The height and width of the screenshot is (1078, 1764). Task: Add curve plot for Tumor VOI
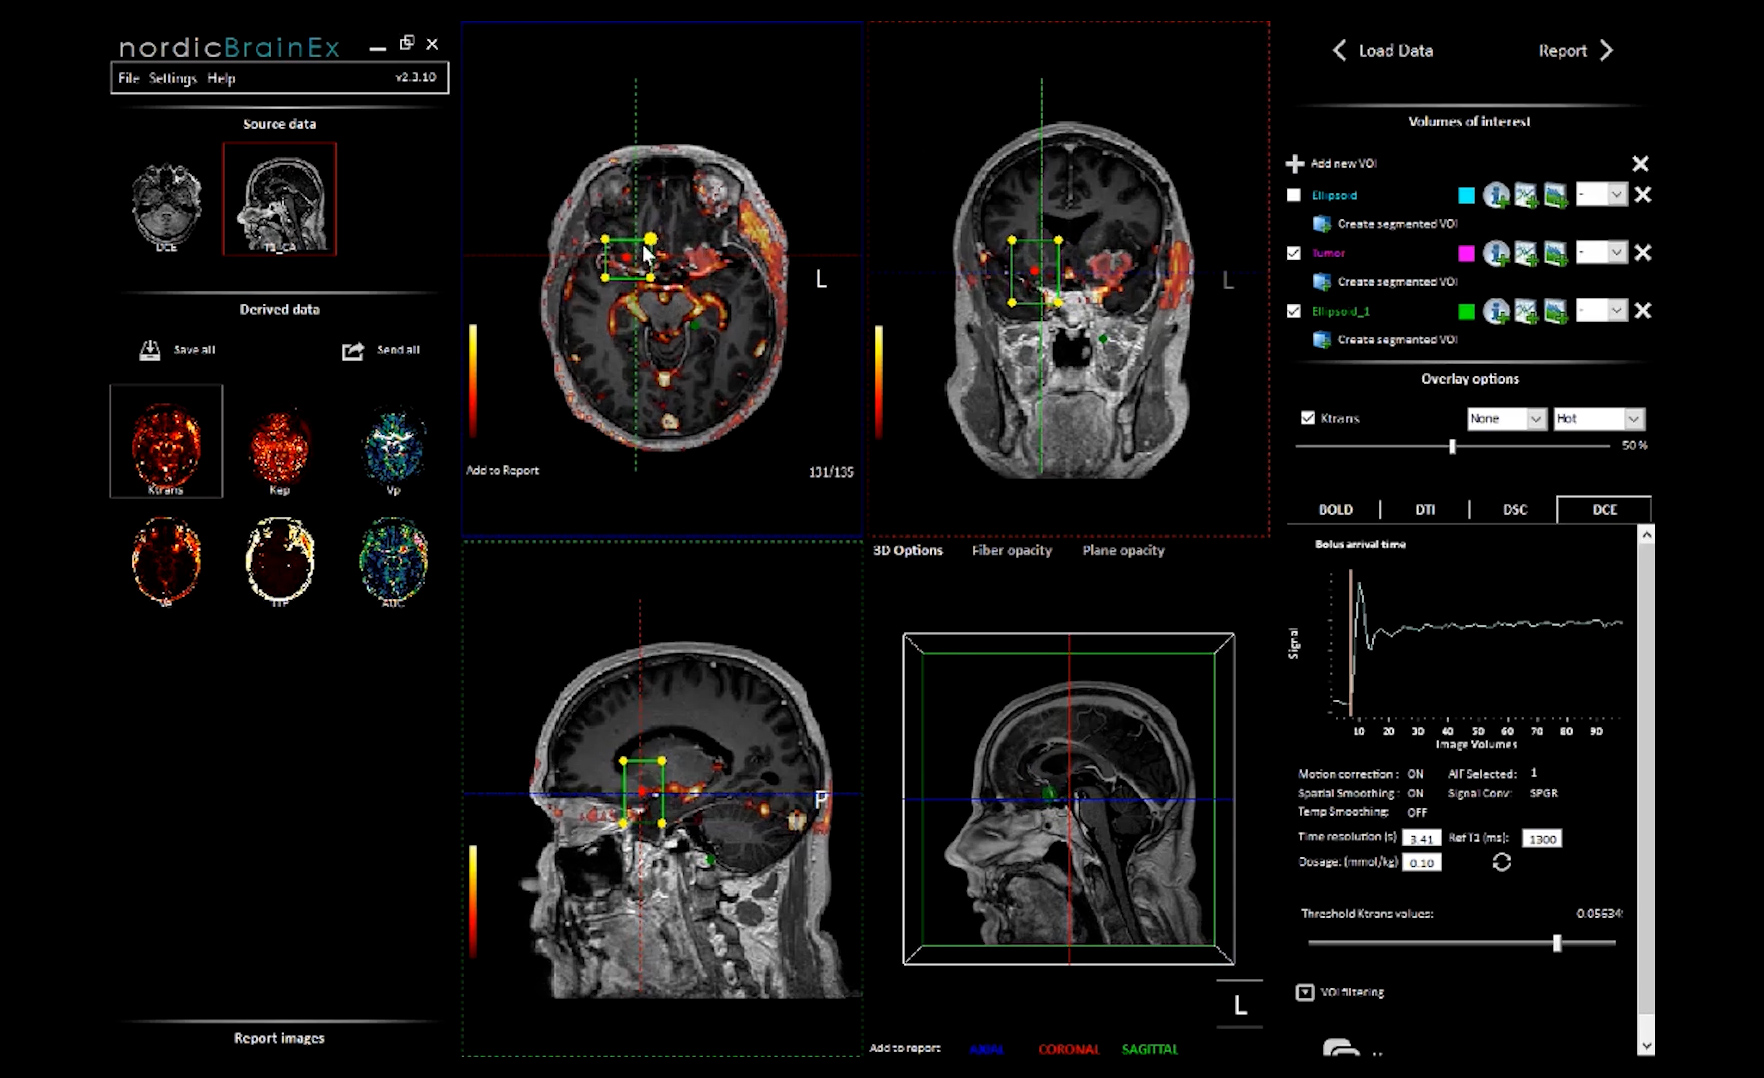1526,253
